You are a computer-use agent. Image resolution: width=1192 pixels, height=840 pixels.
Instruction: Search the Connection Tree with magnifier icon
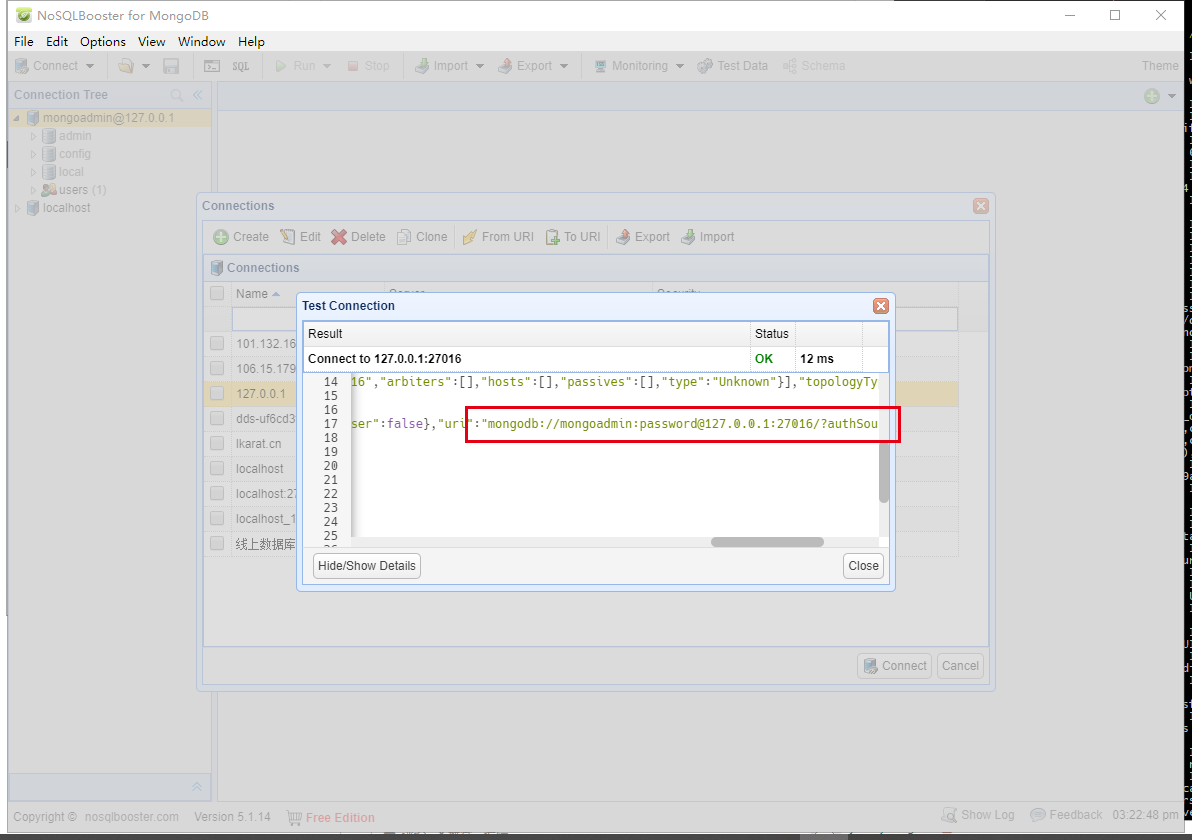point(176,95)
